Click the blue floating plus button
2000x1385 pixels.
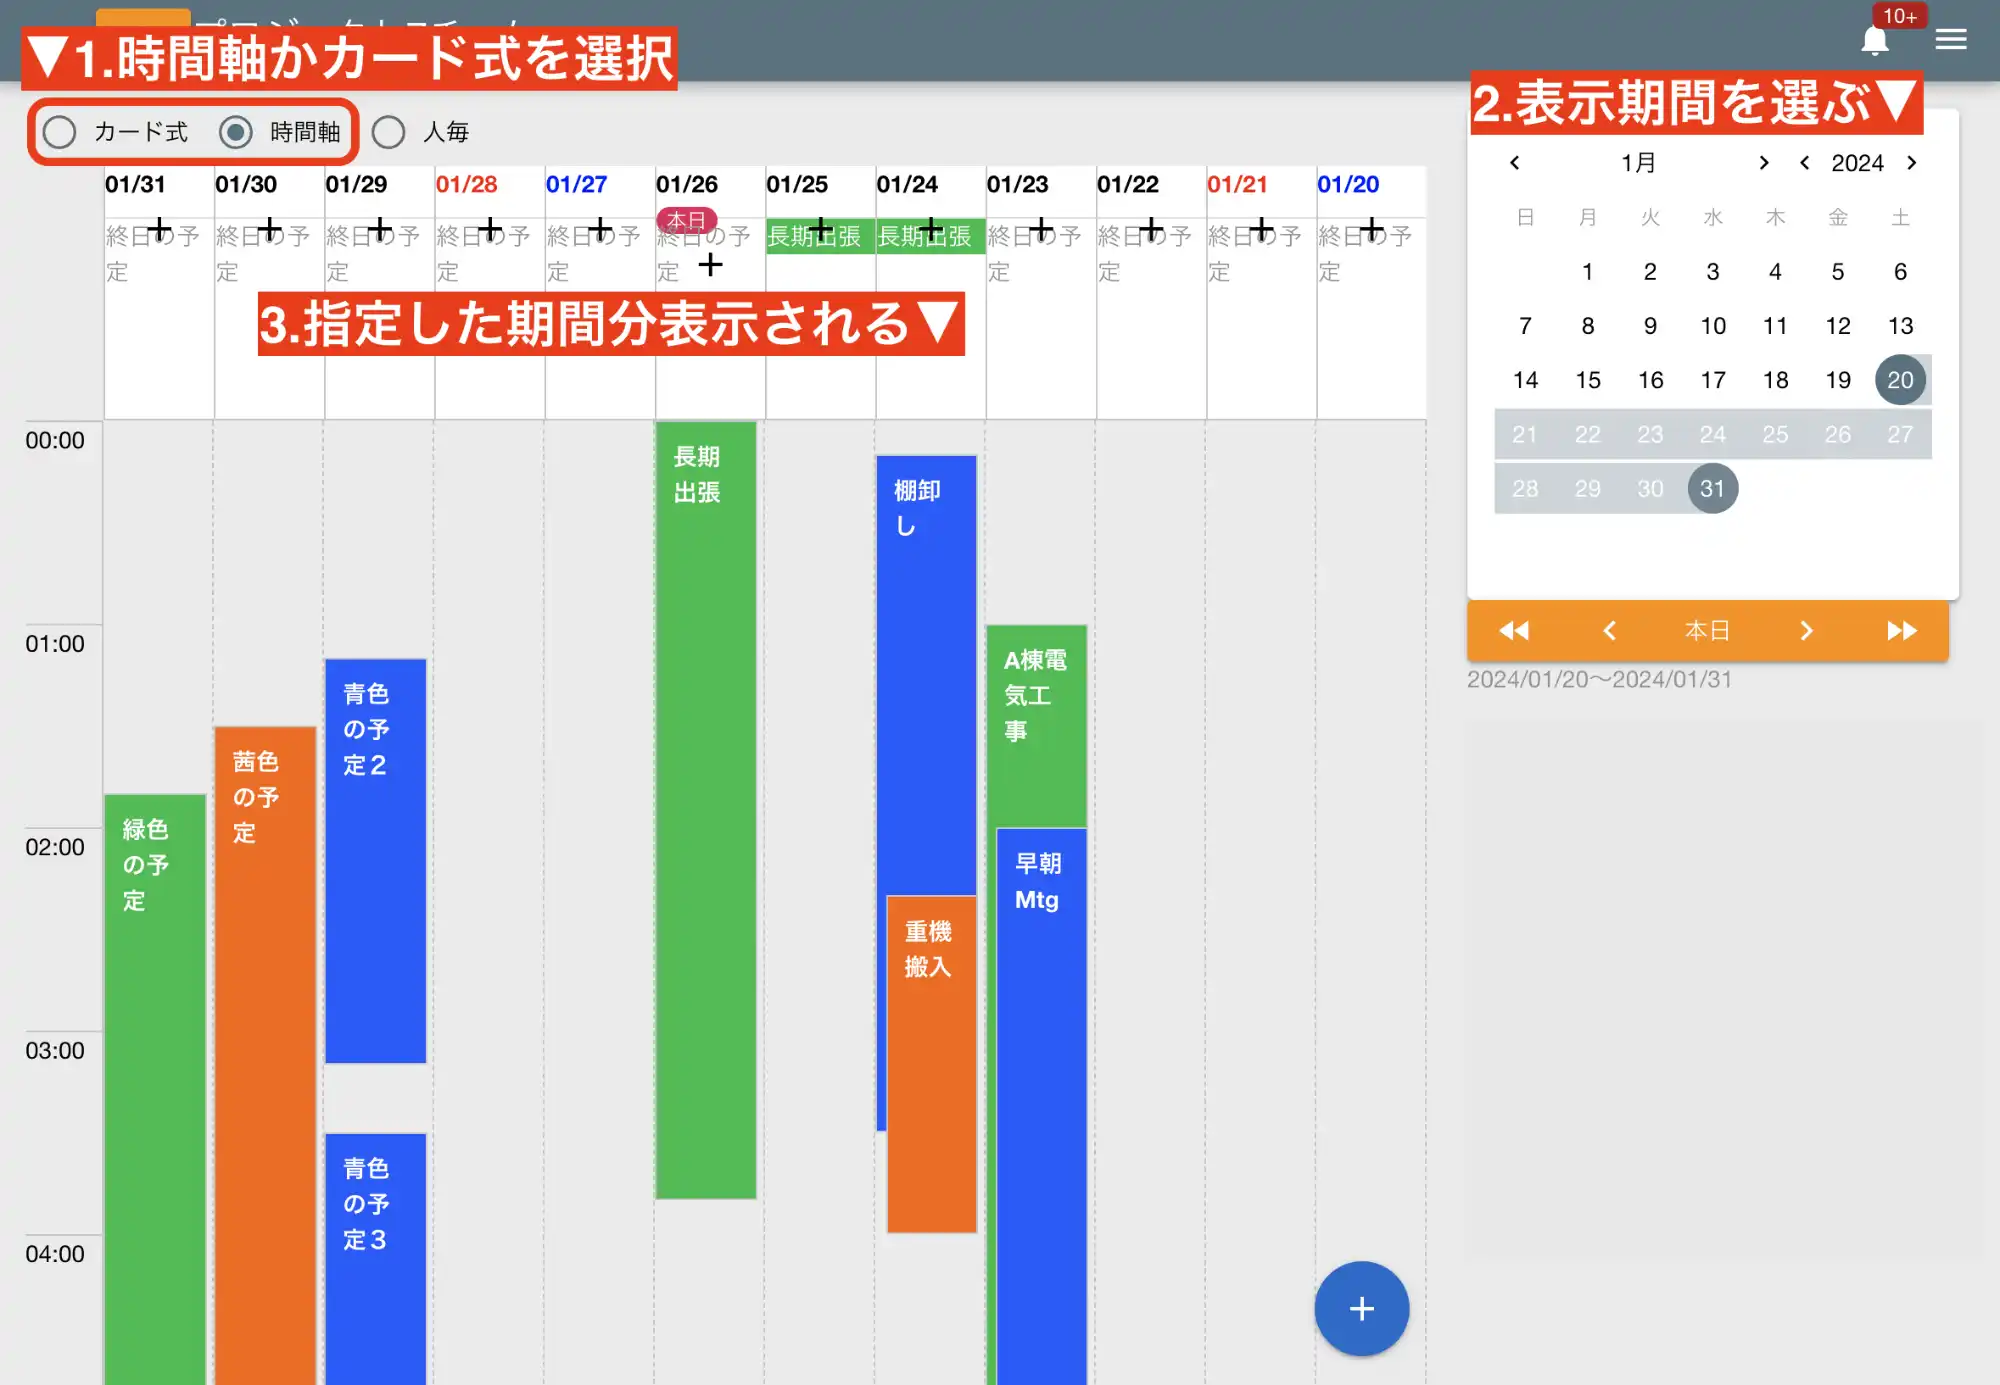1361,1308
